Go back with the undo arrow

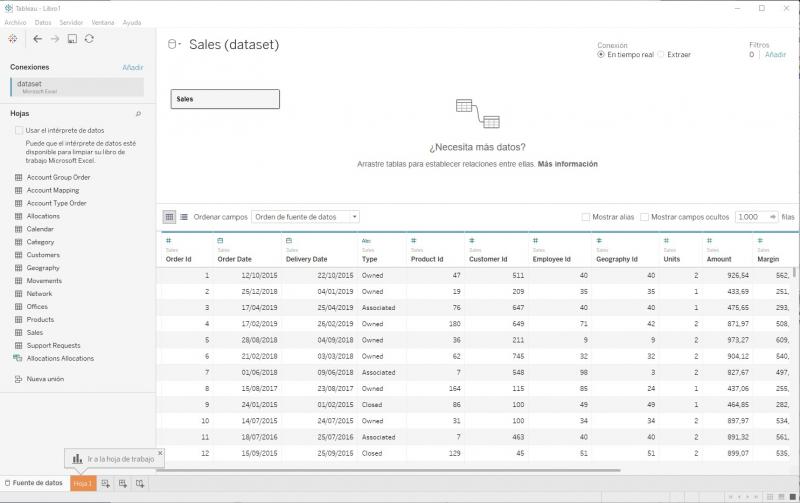click(x=37, y=39)
